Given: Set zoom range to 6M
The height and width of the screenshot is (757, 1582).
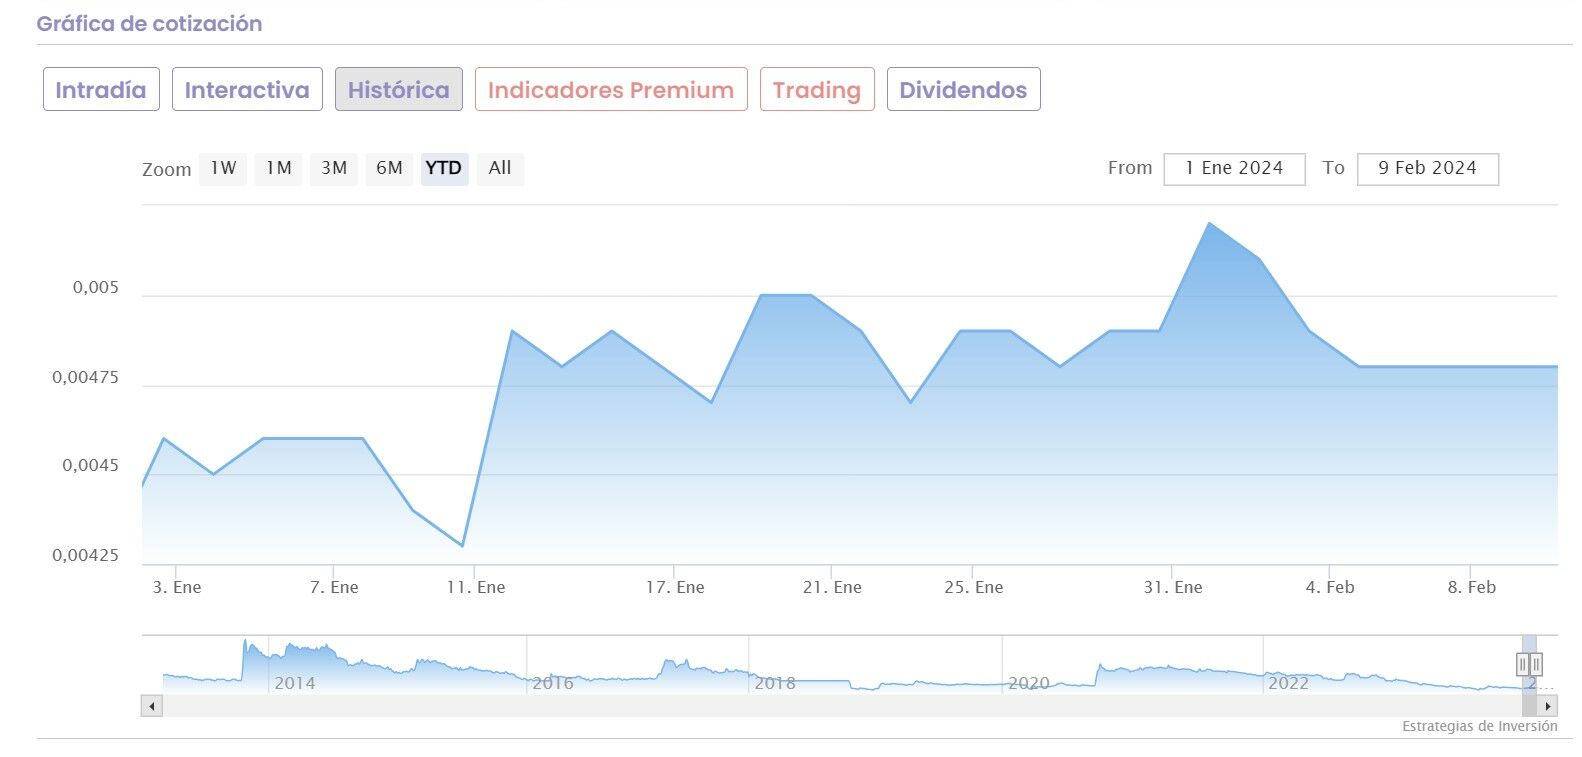Looking at the screenshot, I should 389,168.
